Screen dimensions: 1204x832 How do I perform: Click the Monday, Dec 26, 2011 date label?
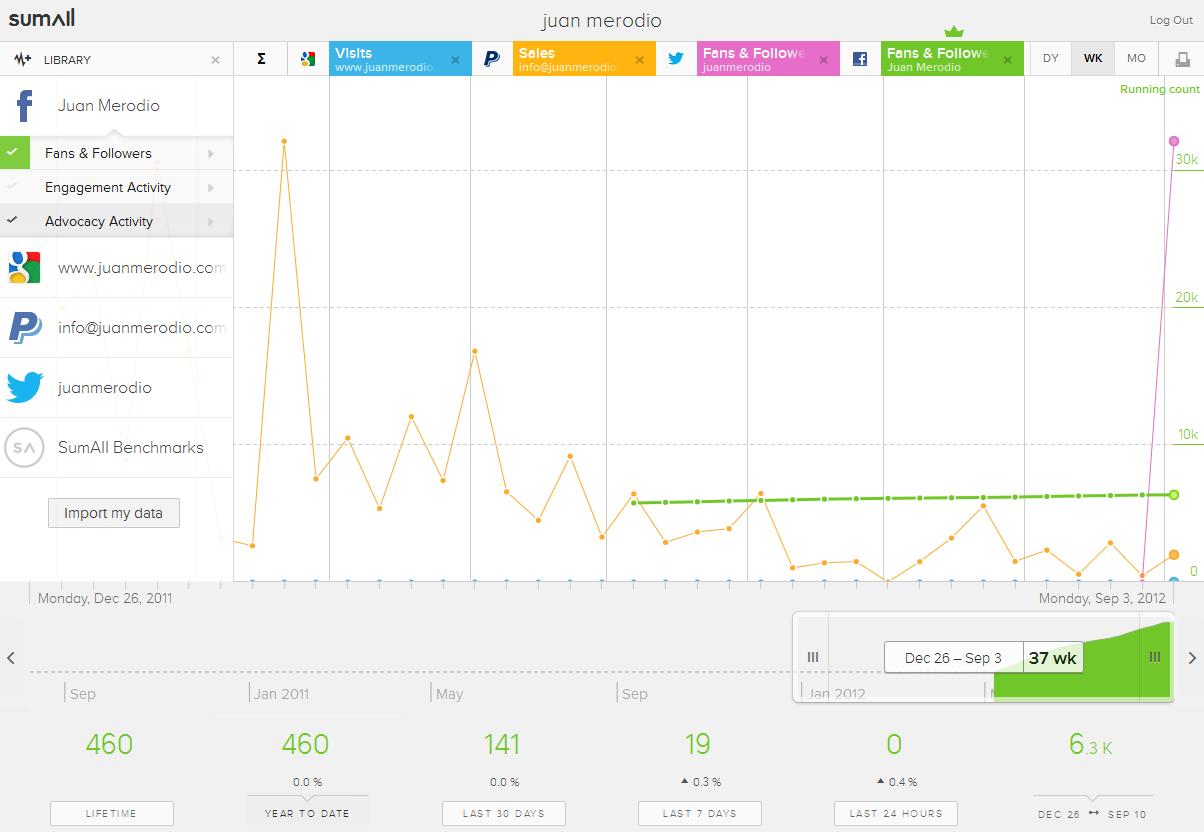click(105, 598)
